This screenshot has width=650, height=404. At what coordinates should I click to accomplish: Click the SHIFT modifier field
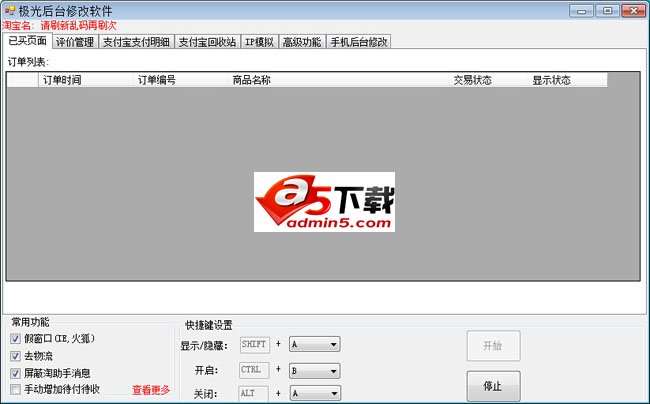[x=255, y=344]
